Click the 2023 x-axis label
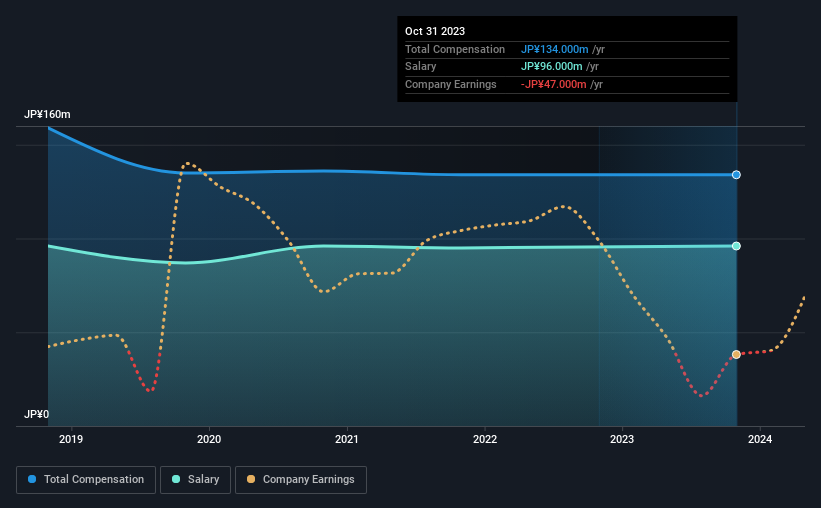Viewport: 821px width, 508px height. click(622, 439)
